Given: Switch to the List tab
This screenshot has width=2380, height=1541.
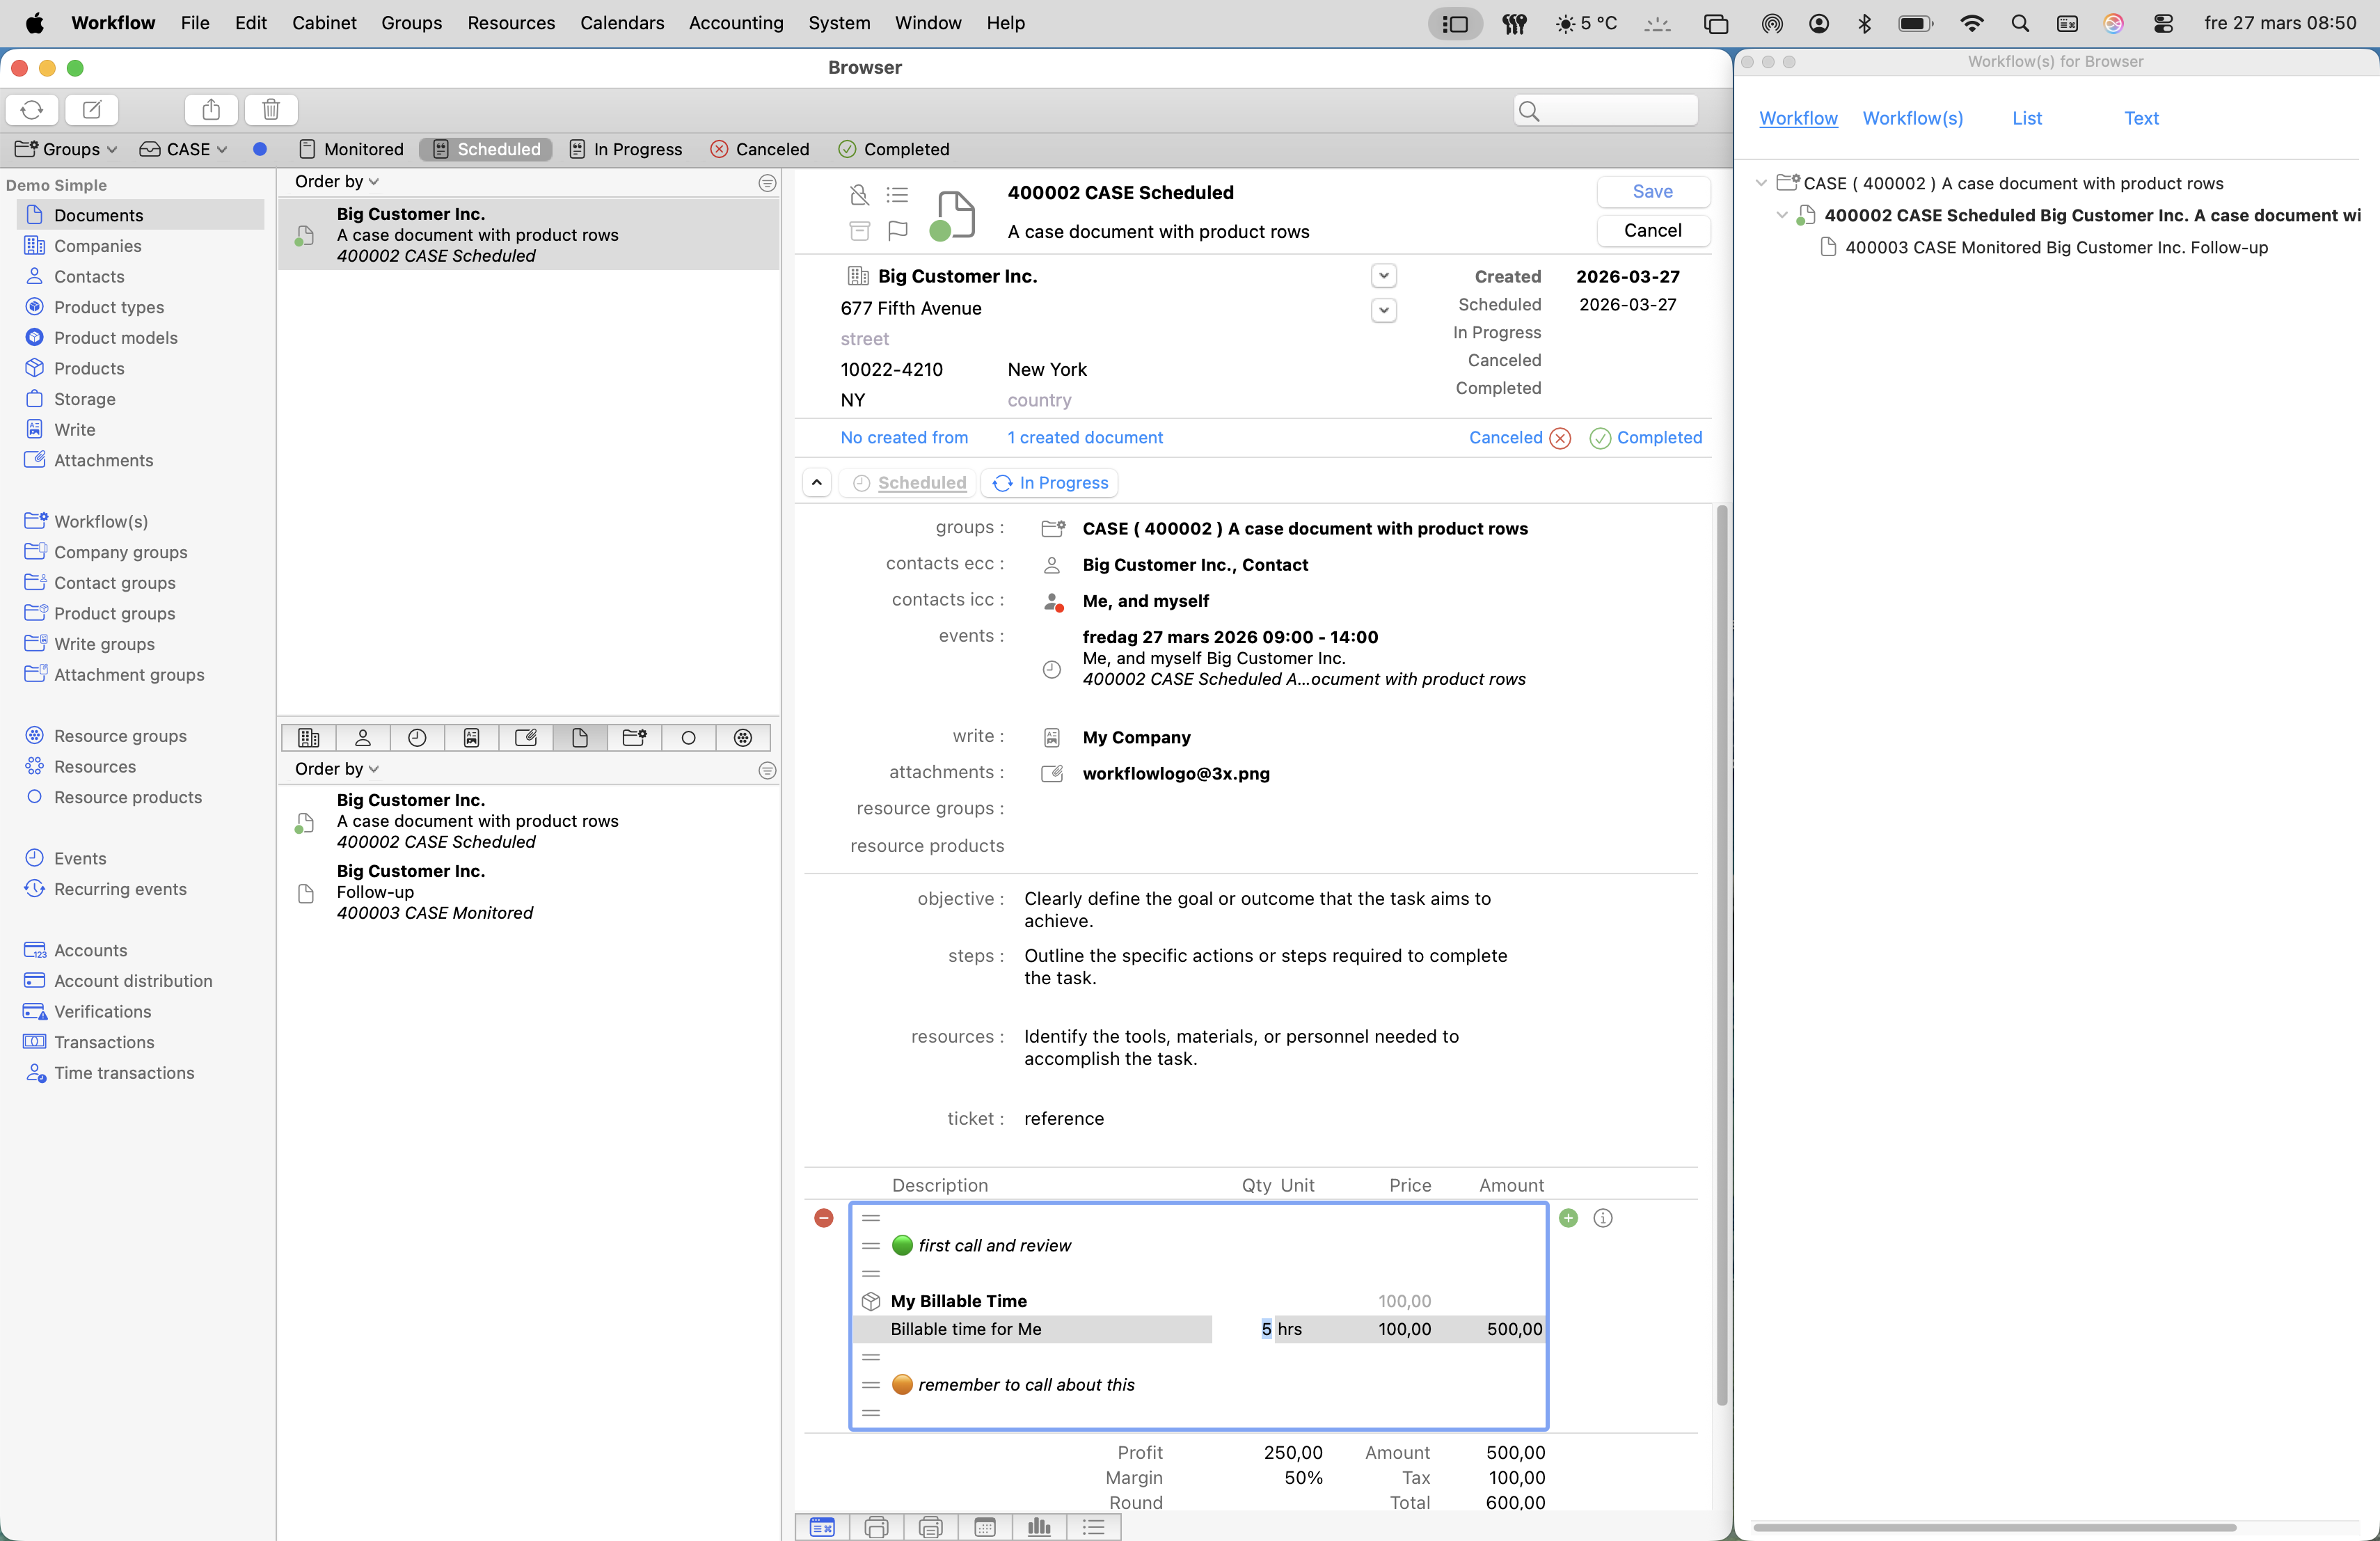Looking at the screenshot, I should coord(2026,118).
